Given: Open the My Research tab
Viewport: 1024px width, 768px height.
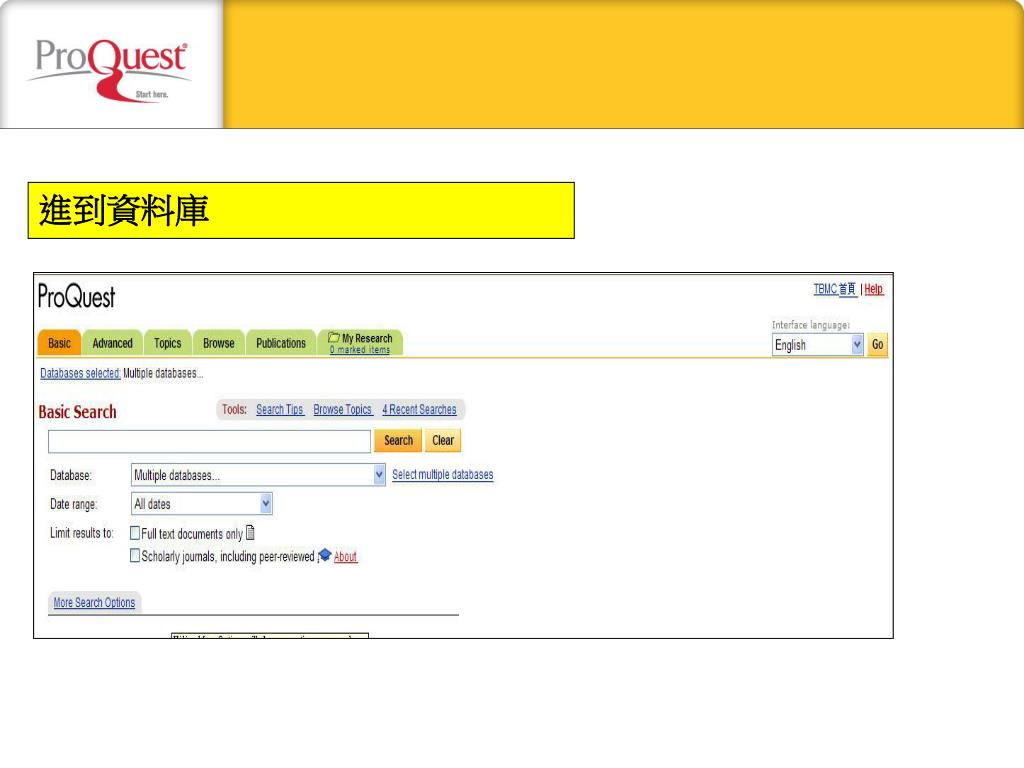Looking at the screenshot, I should pos(360,342).
